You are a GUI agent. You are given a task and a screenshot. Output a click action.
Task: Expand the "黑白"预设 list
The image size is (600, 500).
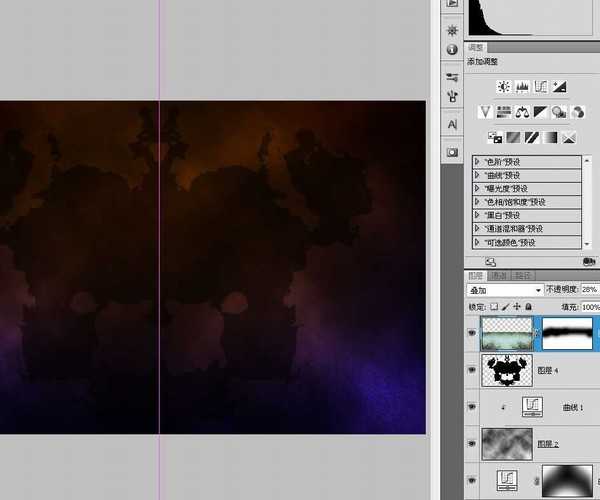point(477,215)
